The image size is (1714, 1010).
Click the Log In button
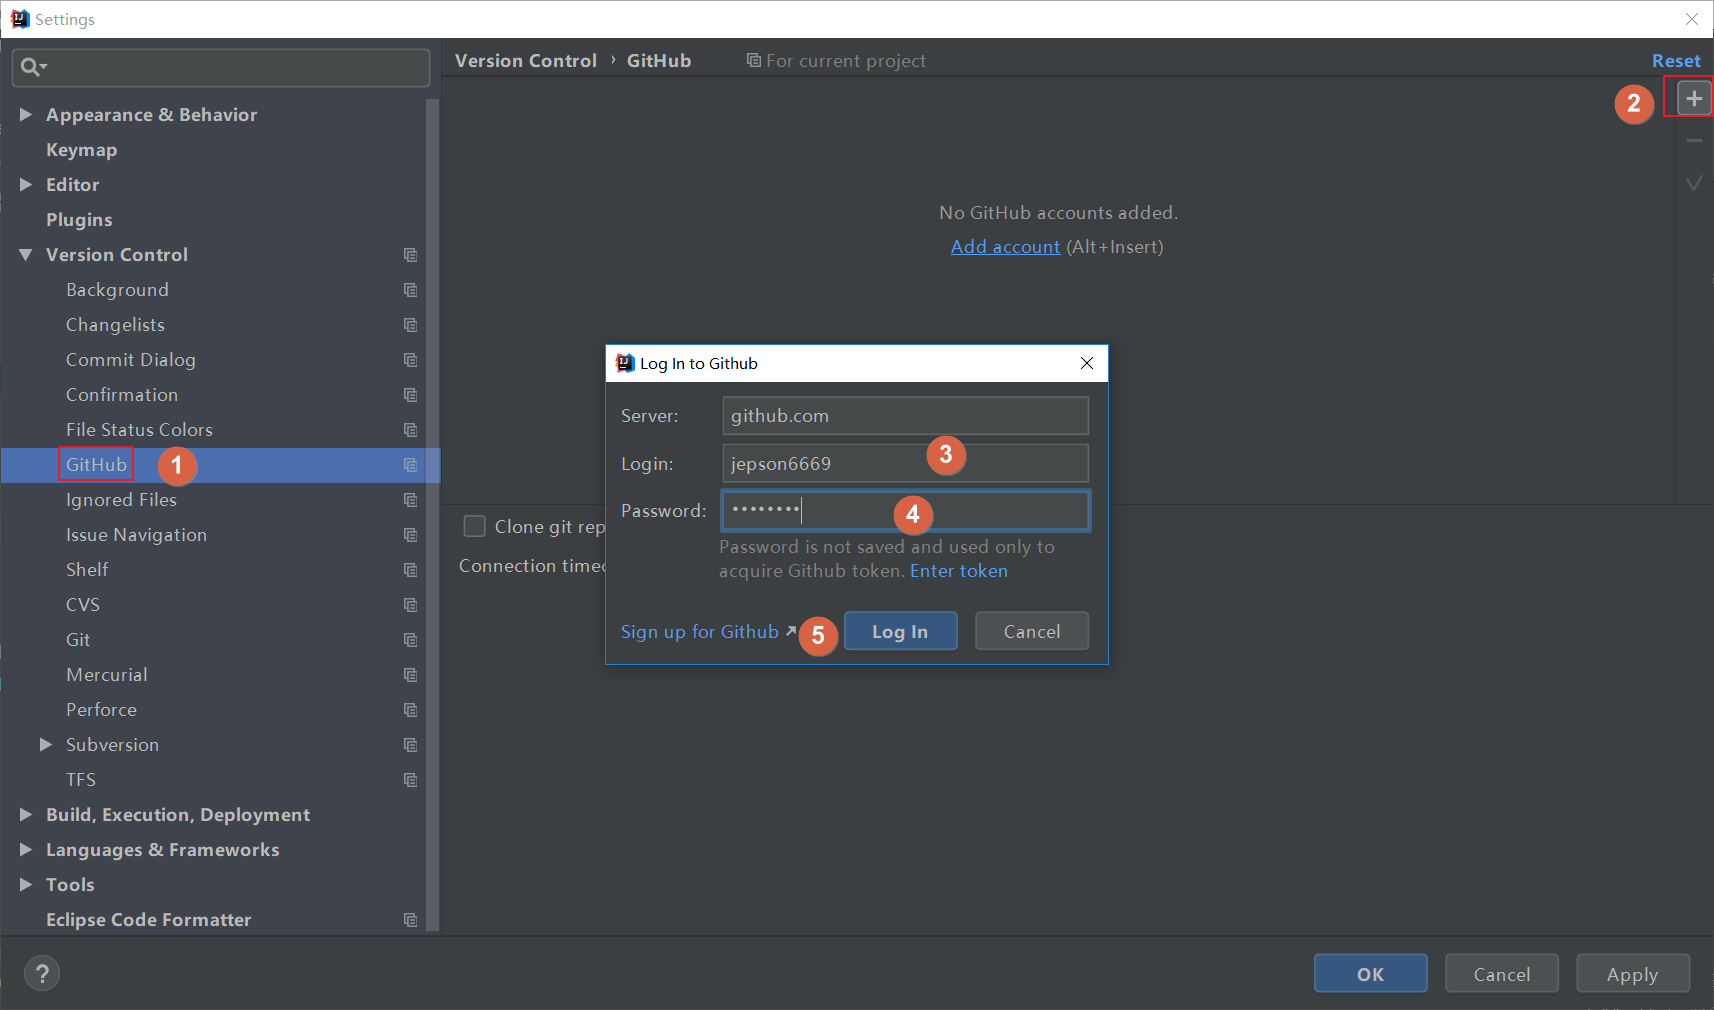coord(900,631)
